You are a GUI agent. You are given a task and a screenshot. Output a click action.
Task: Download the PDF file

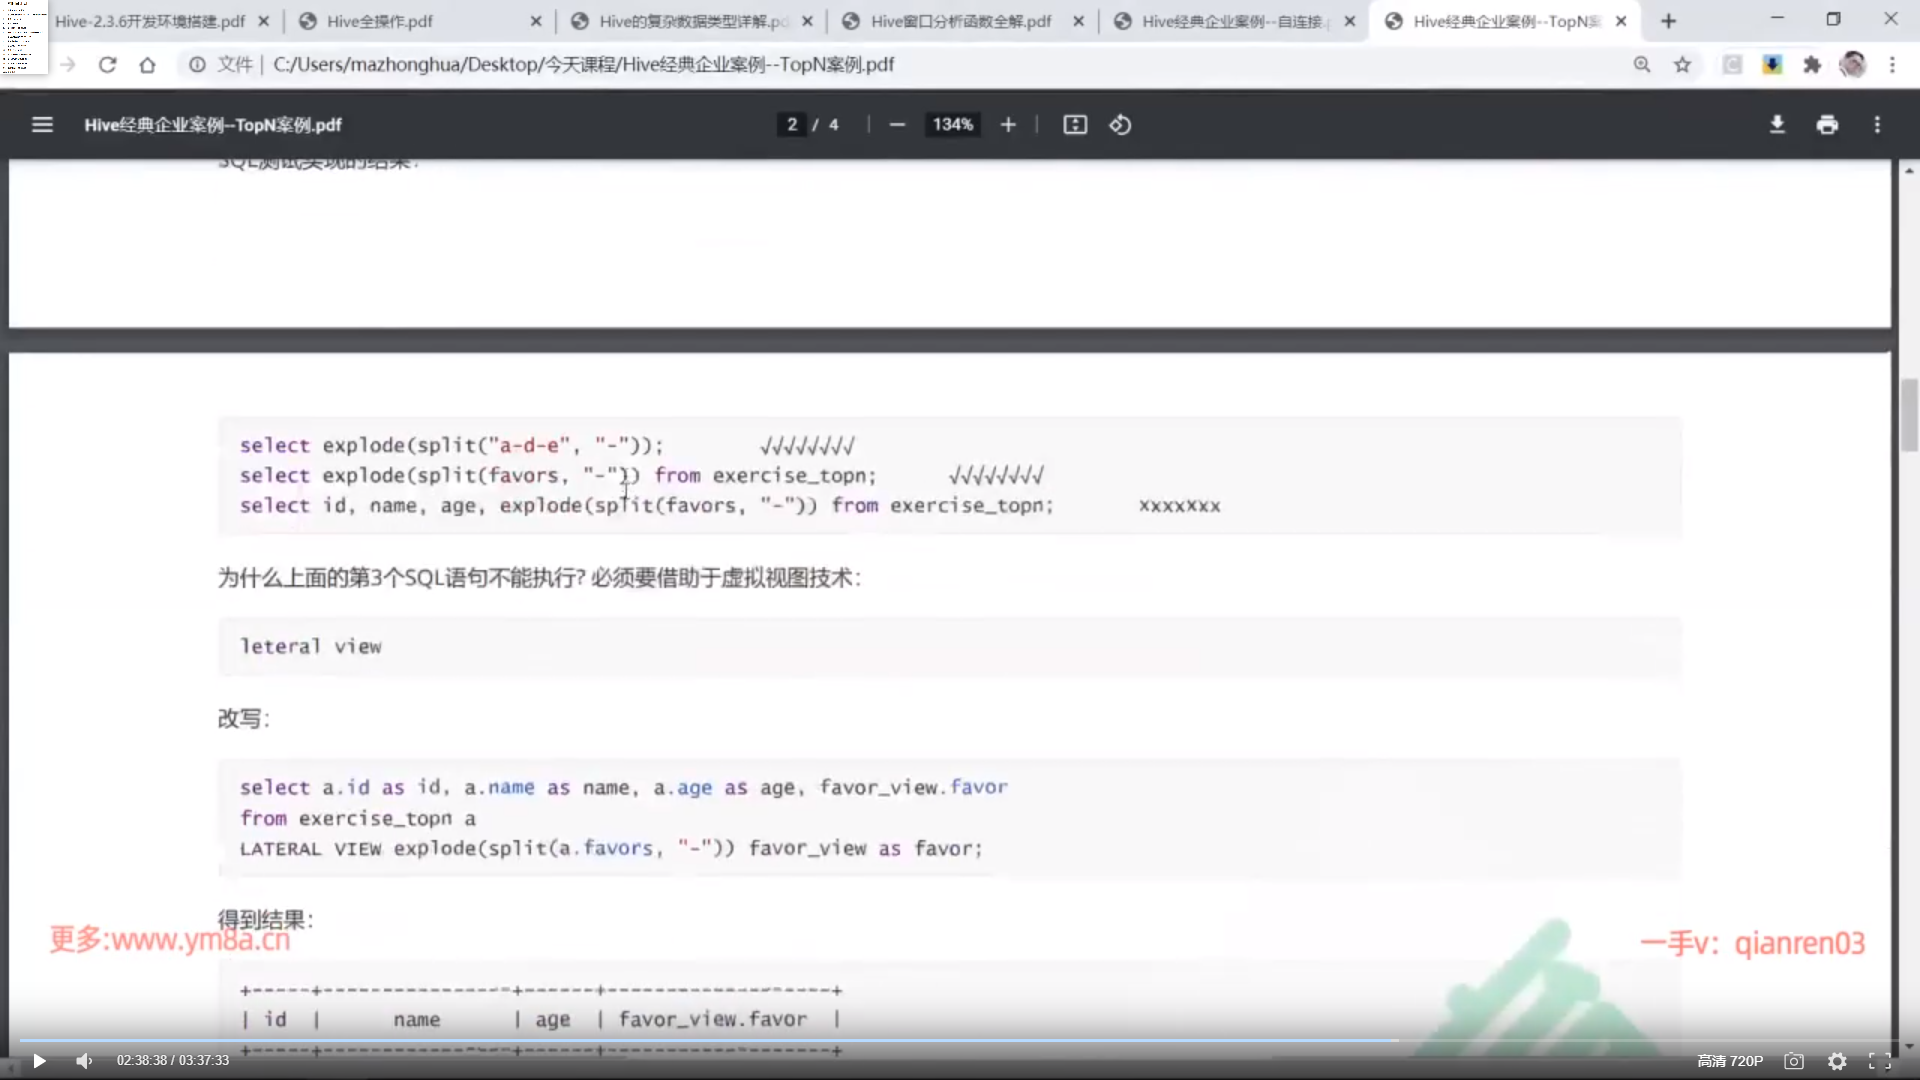[x=1777, y=125]
